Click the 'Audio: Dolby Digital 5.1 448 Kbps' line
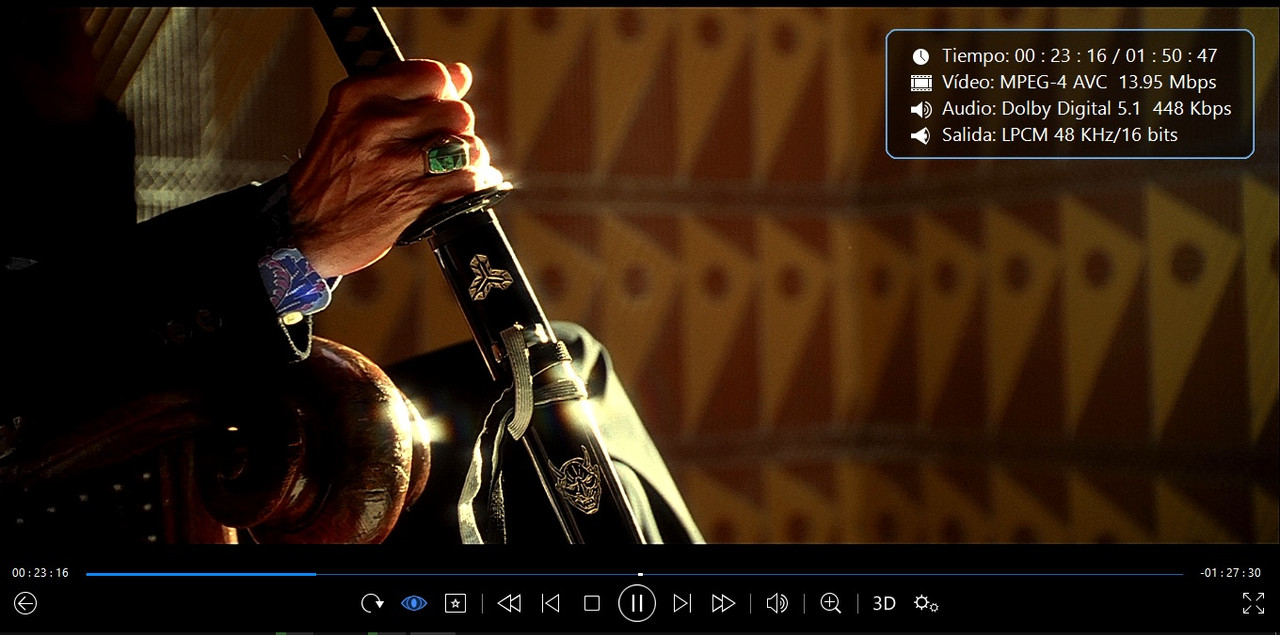 click(1086, 108)
